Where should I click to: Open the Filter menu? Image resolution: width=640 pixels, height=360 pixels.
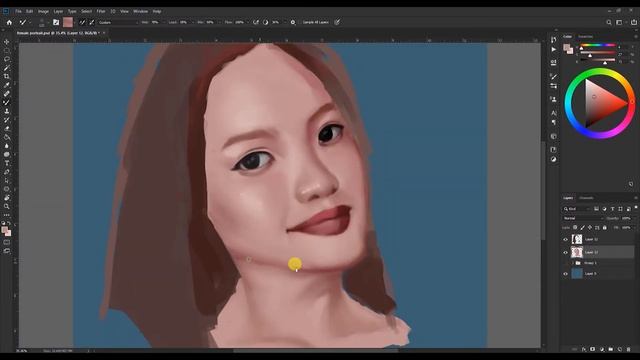pyautogui.click(x=101, y=11)
